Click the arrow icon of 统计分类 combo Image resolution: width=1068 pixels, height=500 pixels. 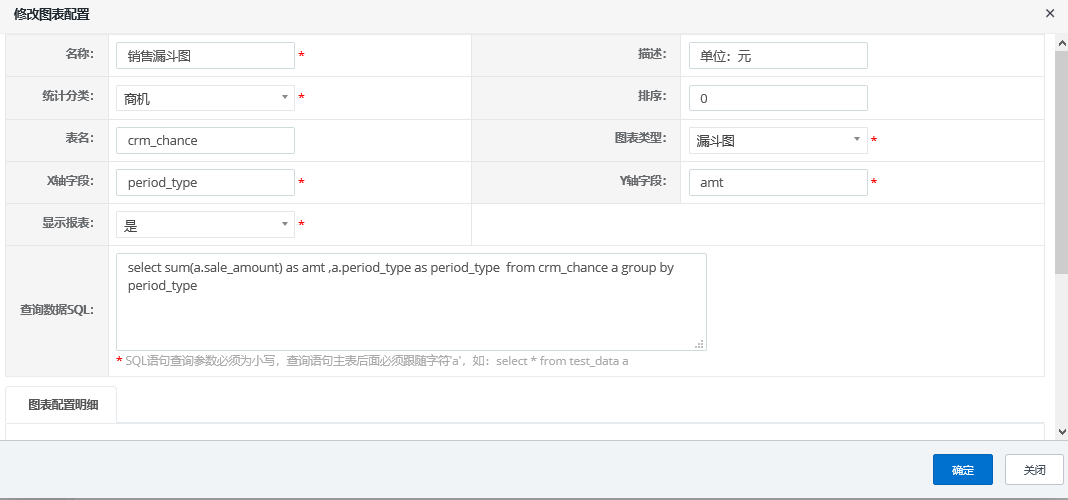(284, 98)
